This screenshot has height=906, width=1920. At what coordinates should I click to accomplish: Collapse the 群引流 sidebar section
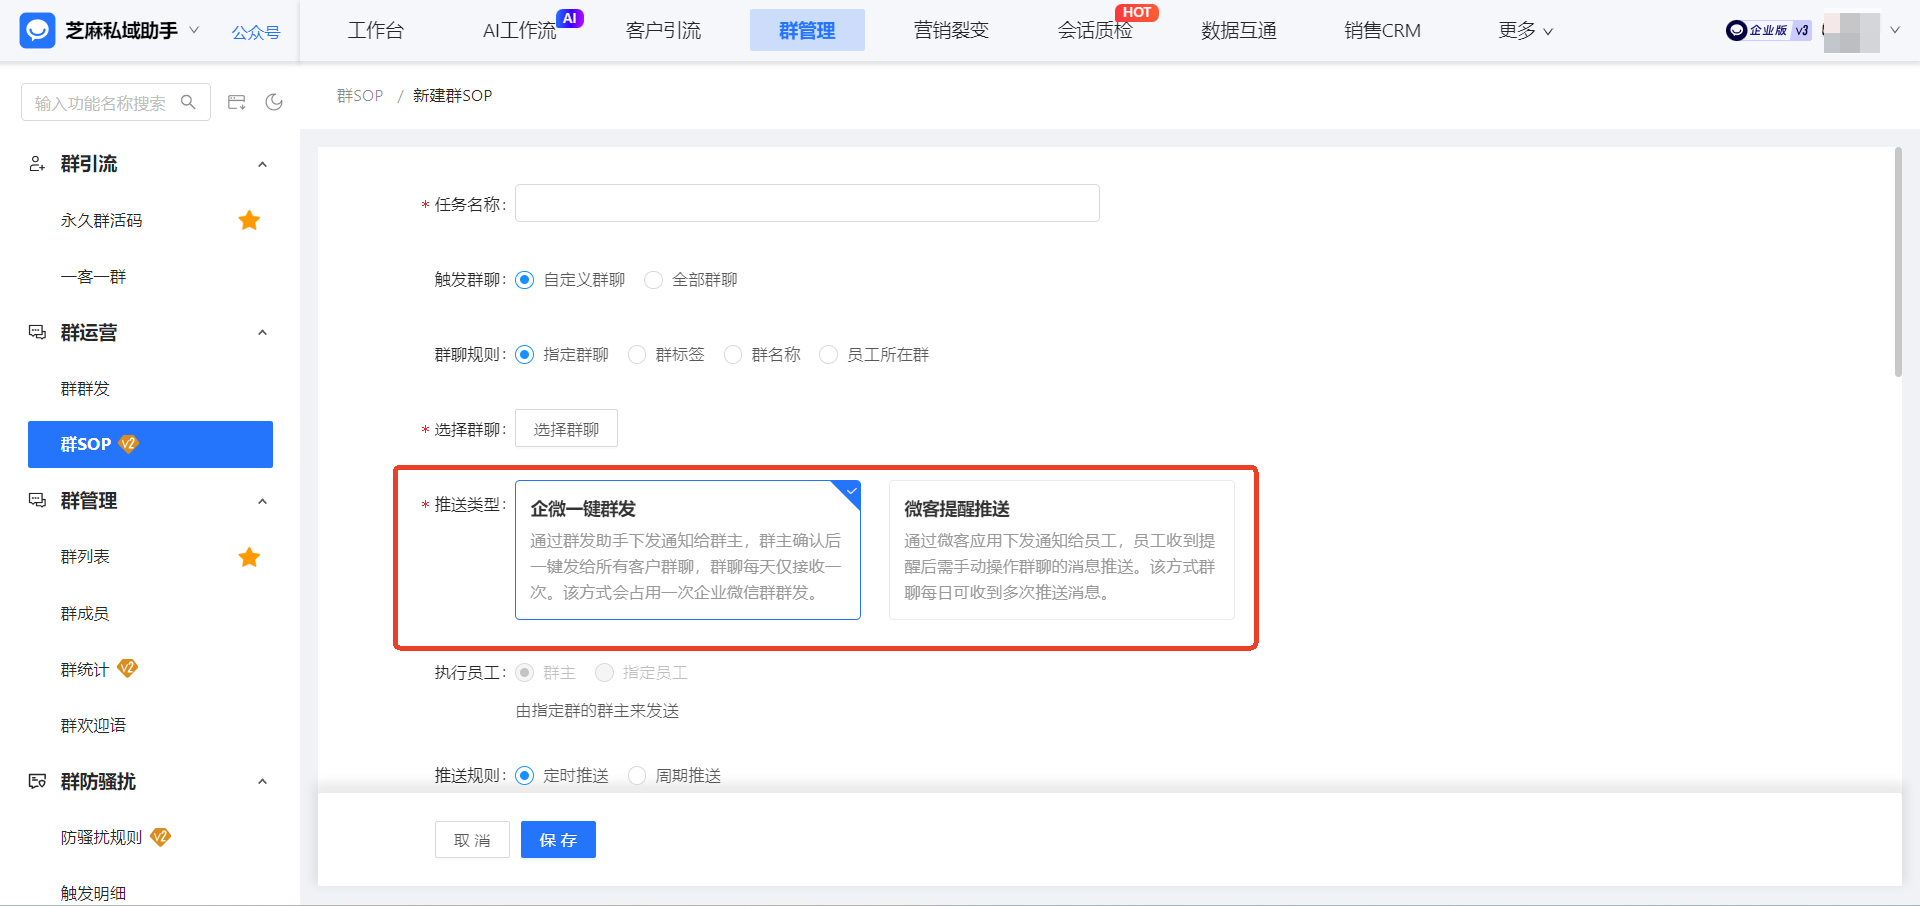262,164
